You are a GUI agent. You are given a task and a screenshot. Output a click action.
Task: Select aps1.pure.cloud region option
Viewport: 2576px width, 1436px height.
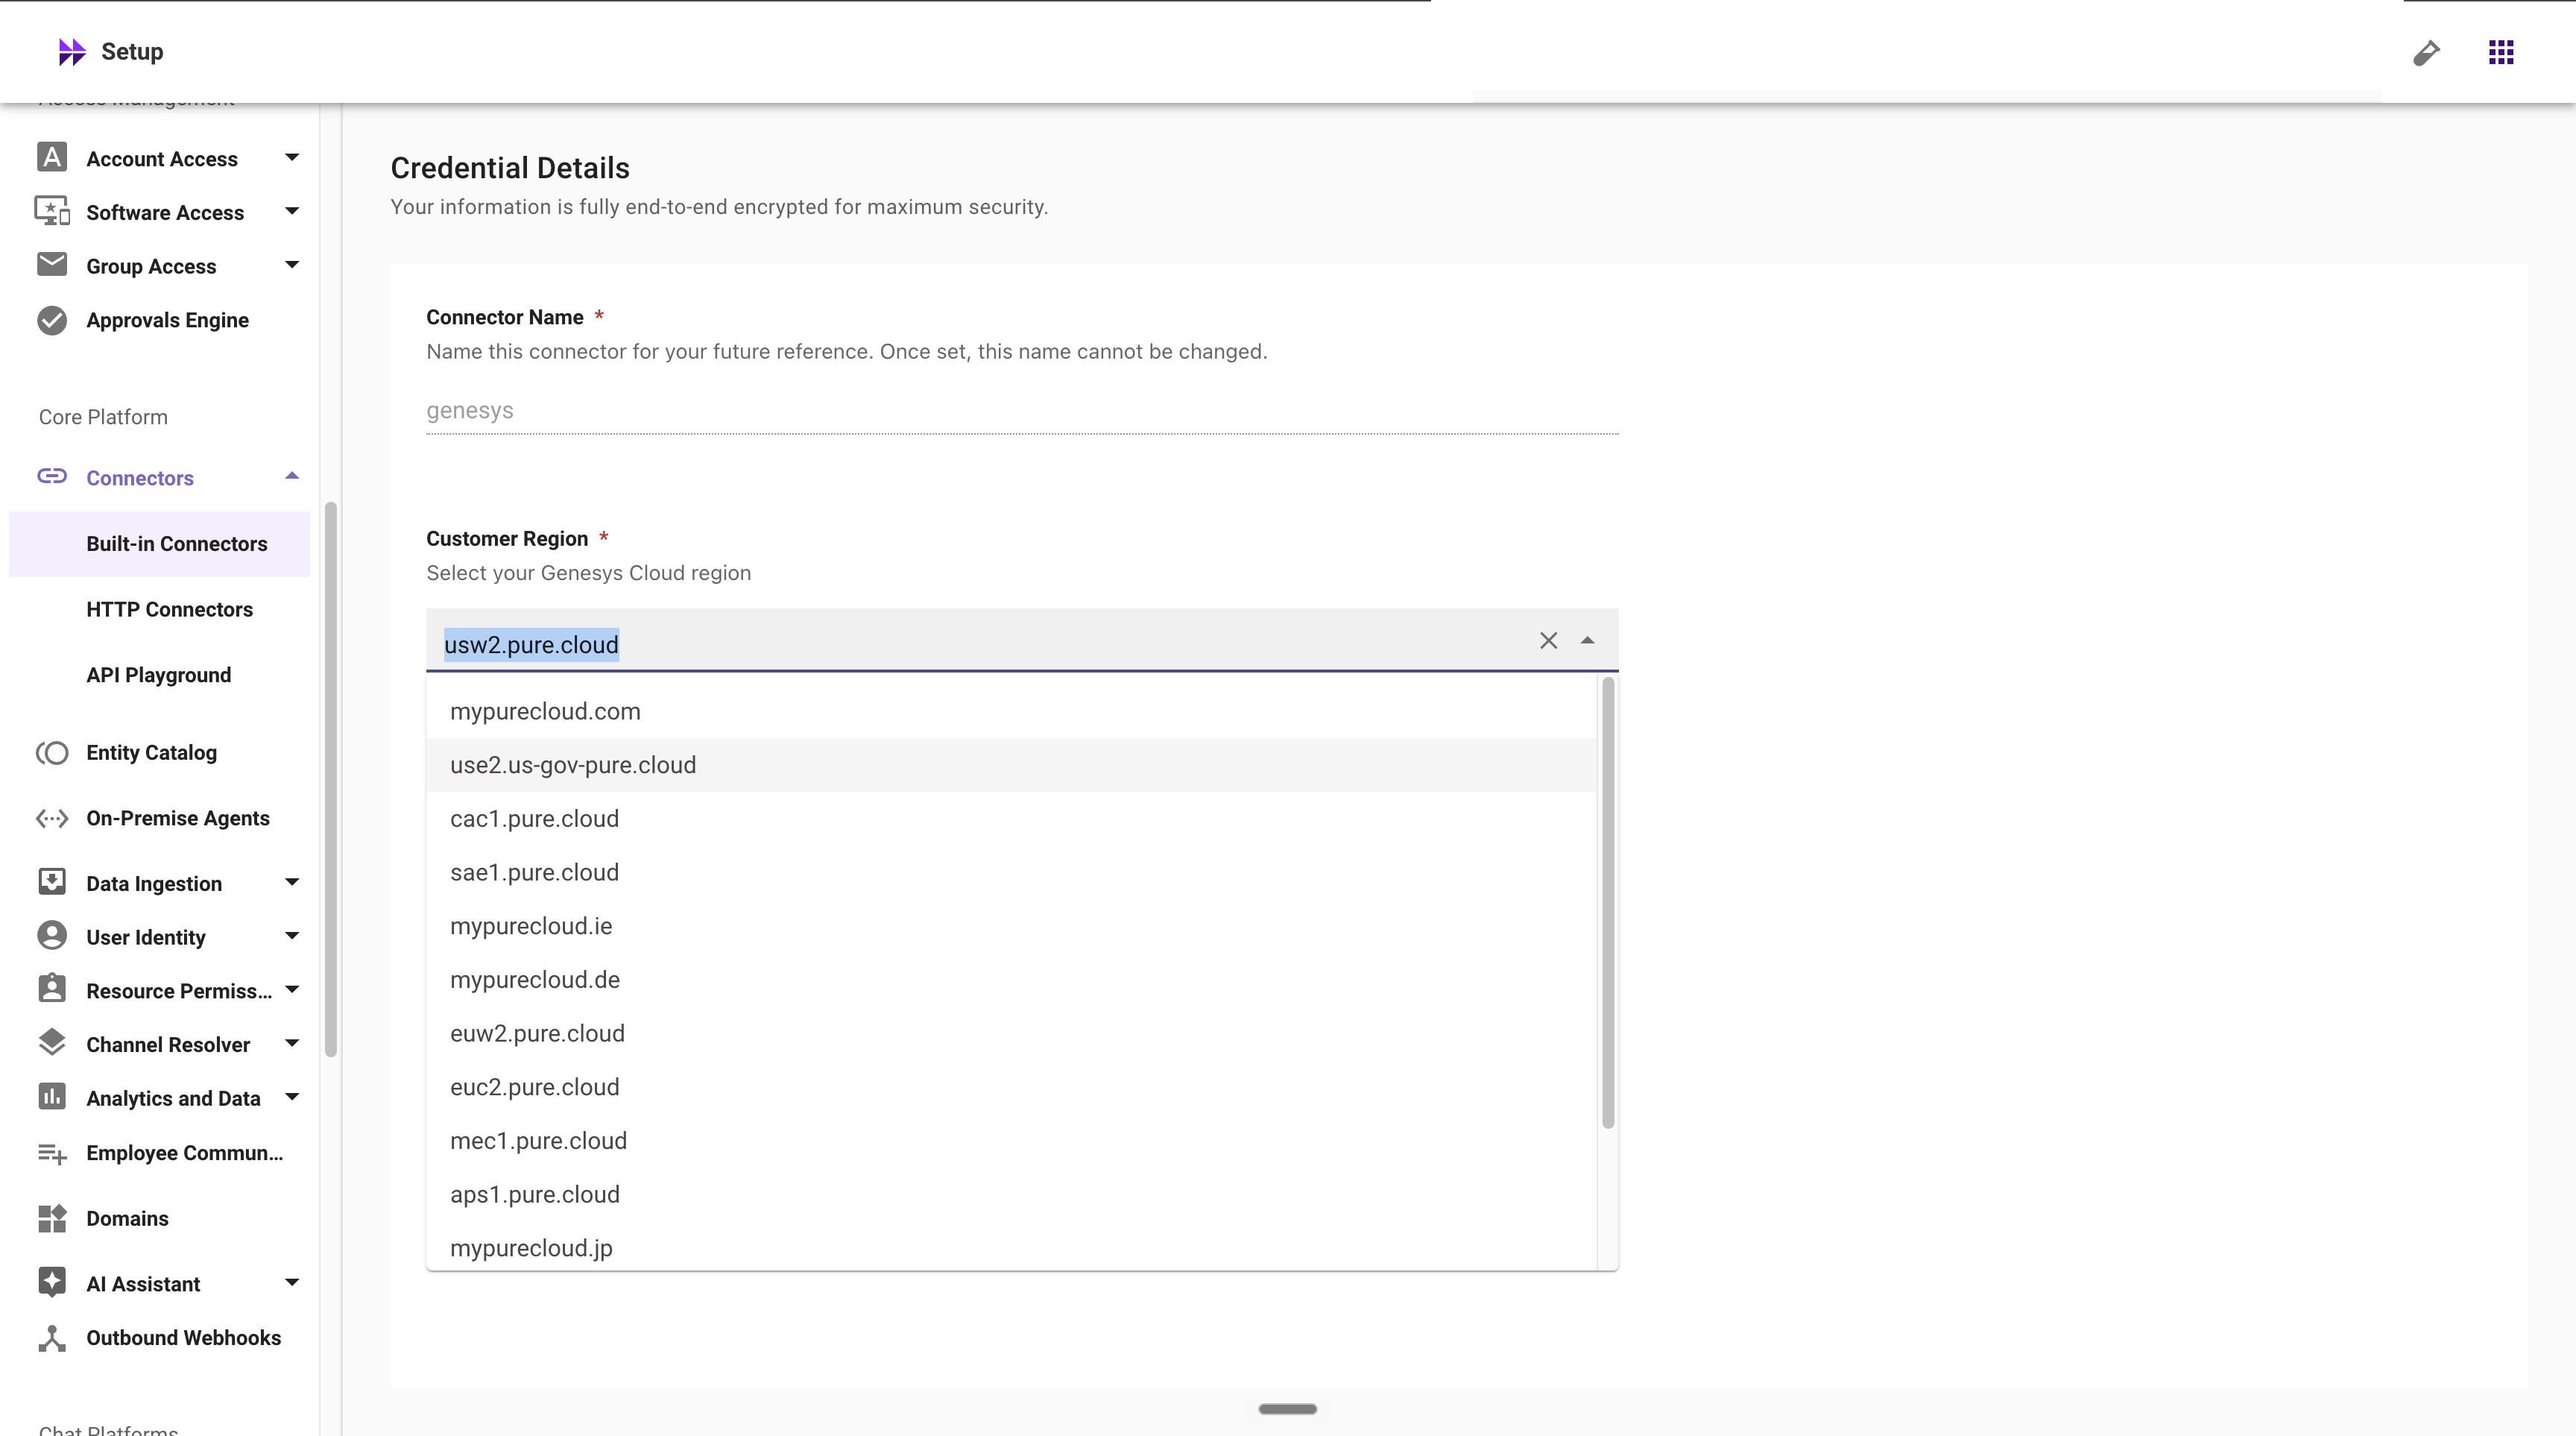point(1011,1194)
